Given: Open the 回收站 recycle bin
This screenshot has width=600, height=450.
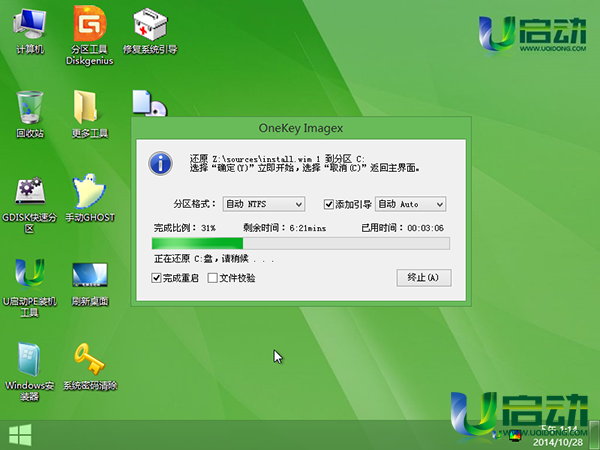Looking at the screenshot, I should pyautogui.click(x=30, y=114).
